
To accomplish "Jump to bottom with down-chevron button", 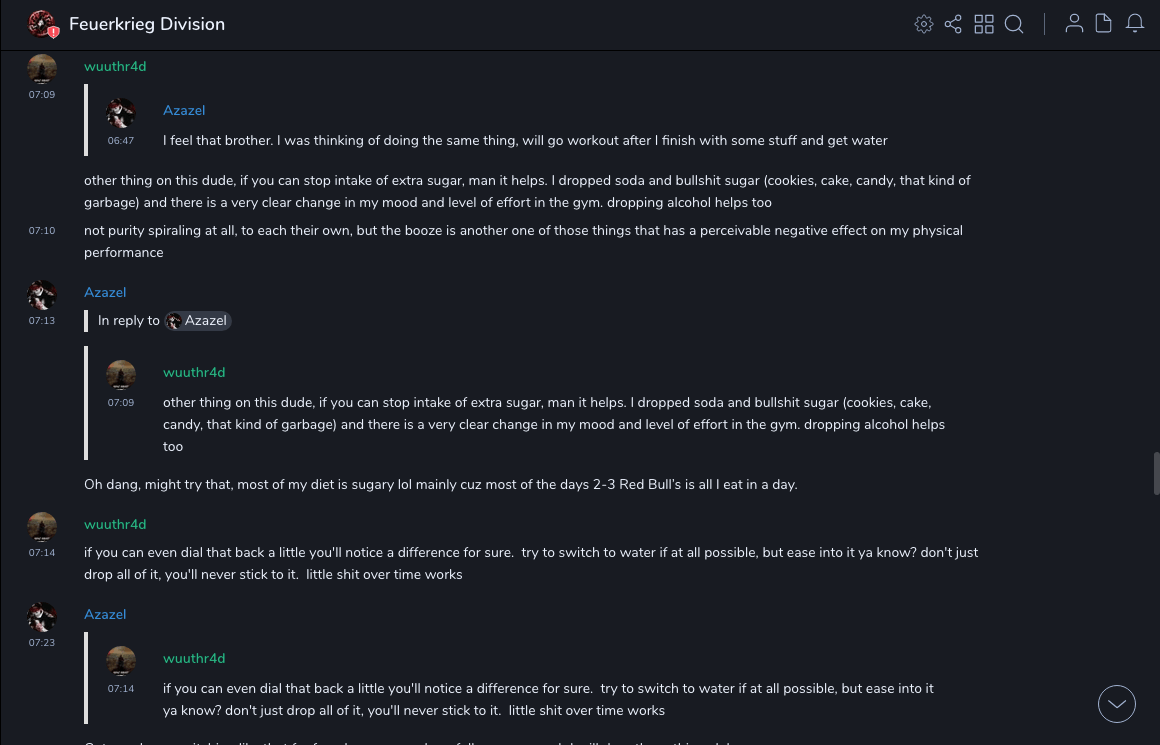I will coord(1117,704).
